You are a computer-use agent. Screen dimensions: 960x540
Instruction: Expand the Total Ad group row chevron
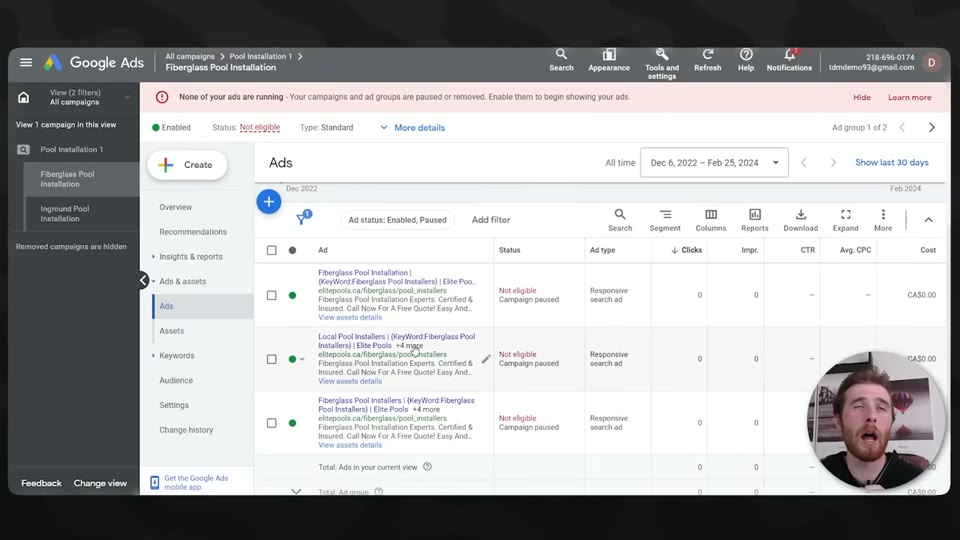click(296, 491)
